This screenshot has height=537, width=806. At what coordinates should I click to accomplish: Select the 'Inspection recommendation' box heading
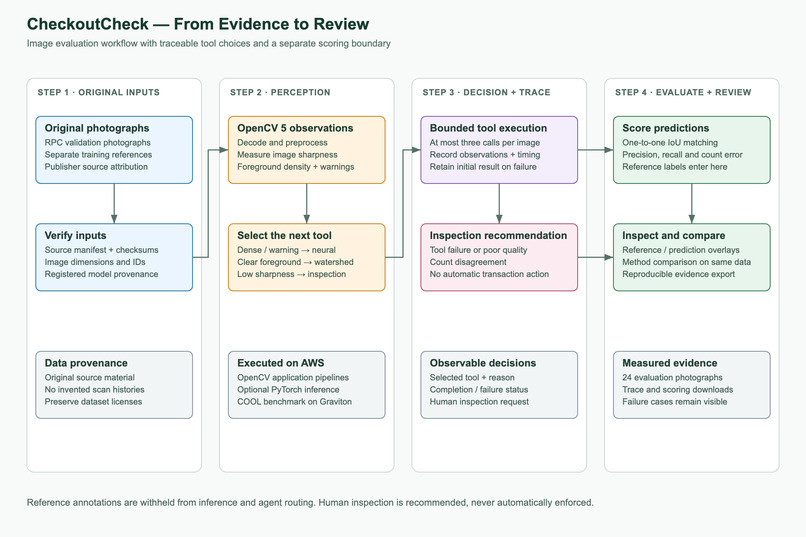pos(498,235)
